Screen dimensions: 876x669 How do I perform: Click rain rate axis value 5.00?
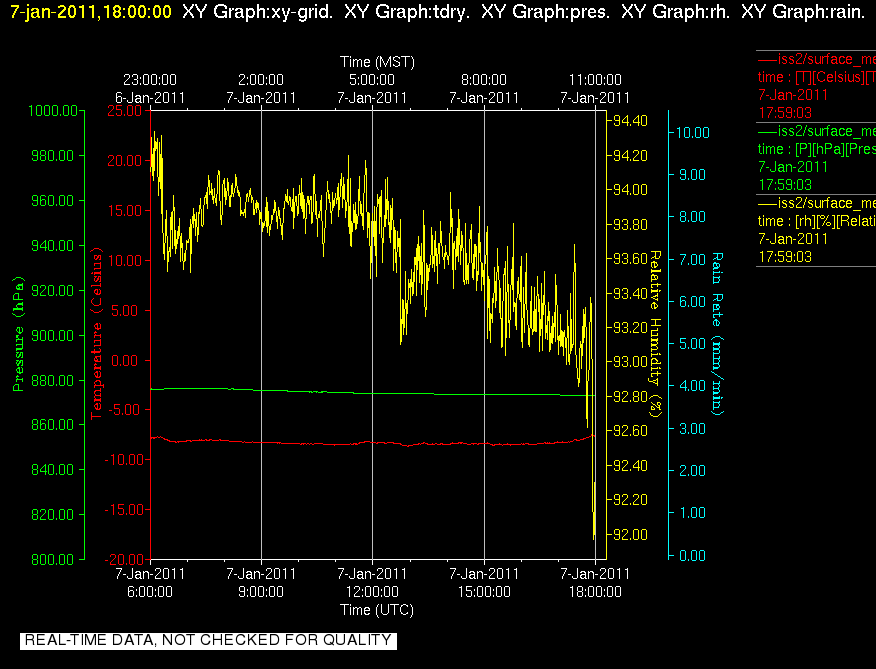[693, 344]
